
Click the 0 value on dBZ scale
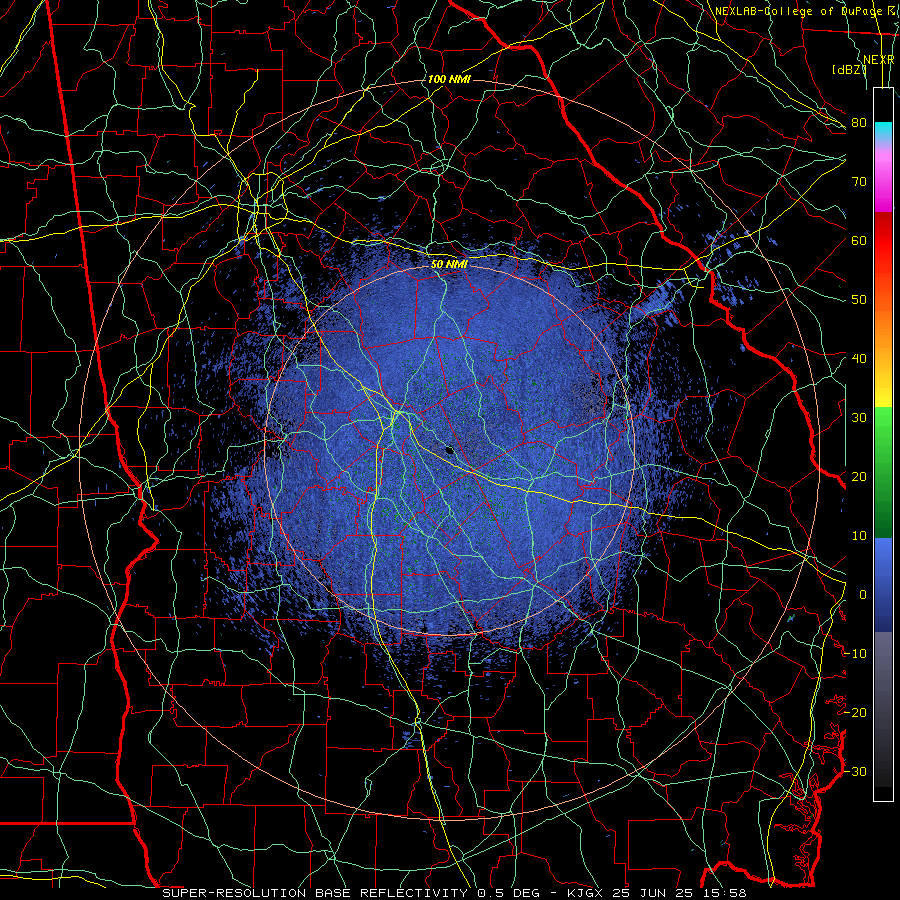click(862, 595)
